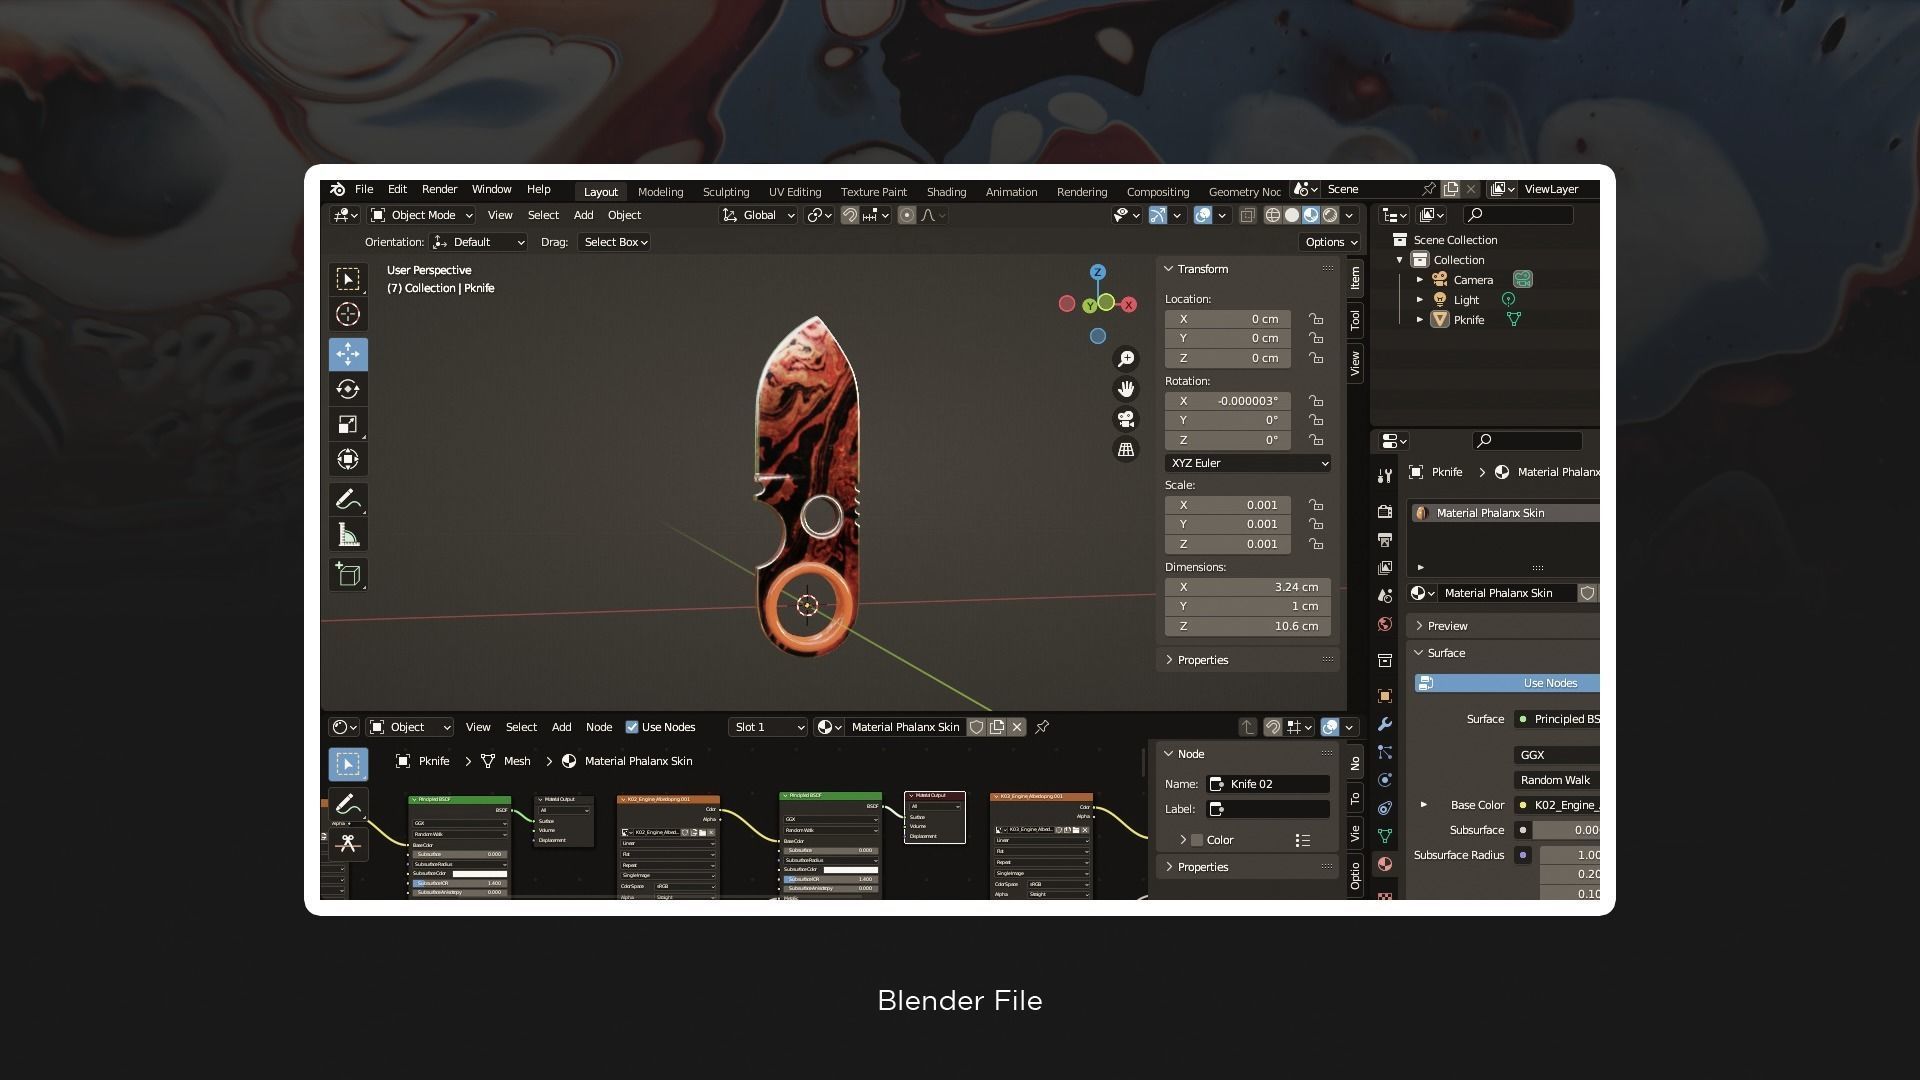
Task: Open the Tool properties tab icon
Action: pyautogui.click(x=1385, y=476)
